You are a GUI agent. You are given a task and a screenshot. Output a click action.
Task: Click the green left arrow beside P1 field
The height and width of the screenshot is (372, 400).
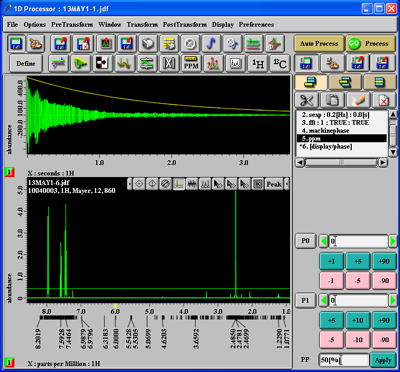pyautogui.click(x=323, y=301)
